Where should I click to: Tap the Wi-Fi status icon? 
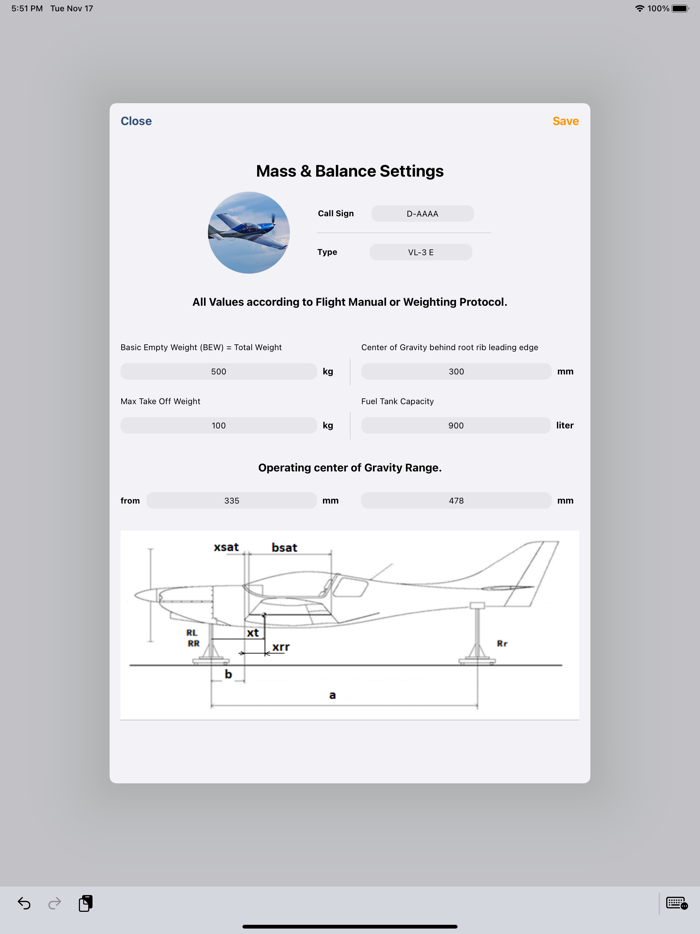(639, 8)
